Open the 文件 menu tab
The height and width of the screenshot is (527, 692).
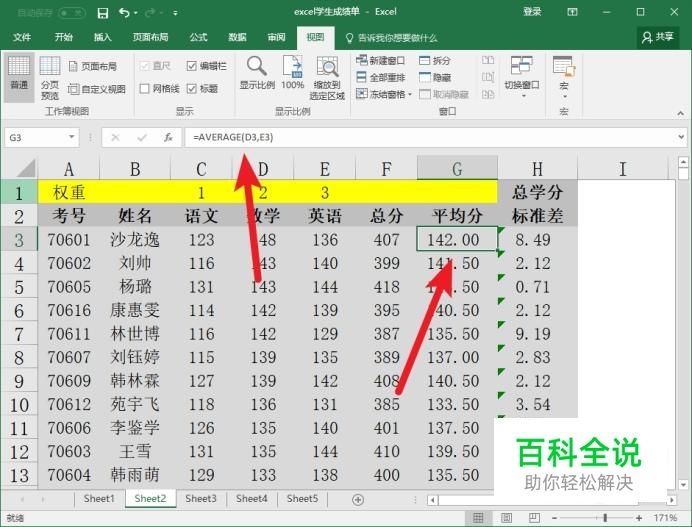pyautogui.click(x=22, y=38)
